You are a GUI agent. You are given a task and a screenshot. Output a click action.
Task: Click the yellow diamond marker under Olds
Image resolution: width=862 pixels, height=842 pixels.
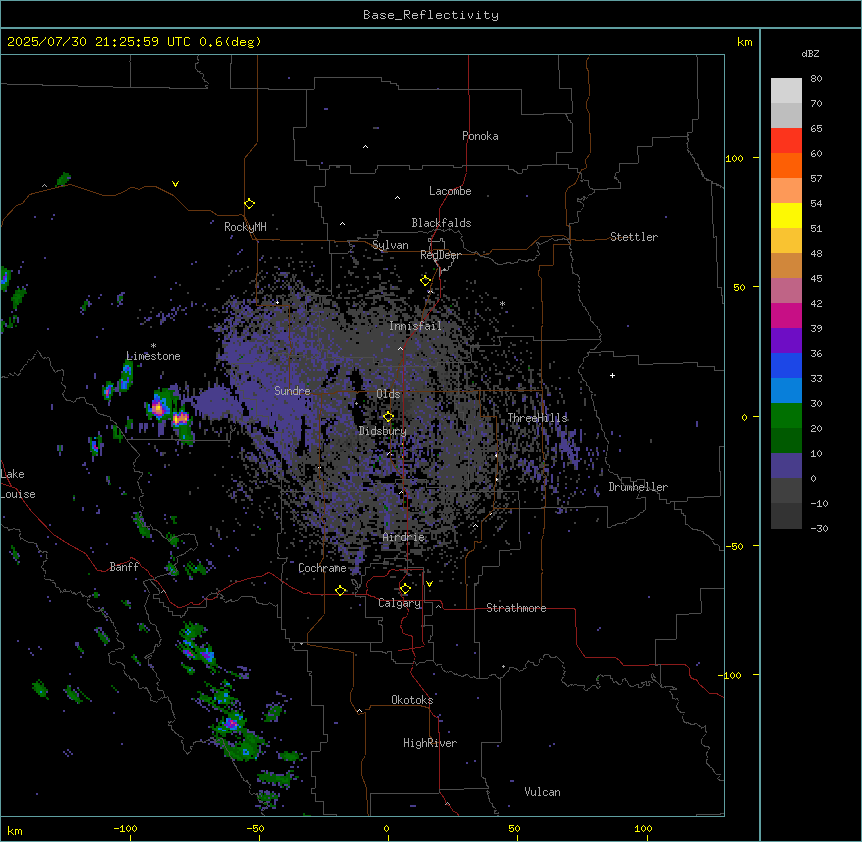coord(388,417)
